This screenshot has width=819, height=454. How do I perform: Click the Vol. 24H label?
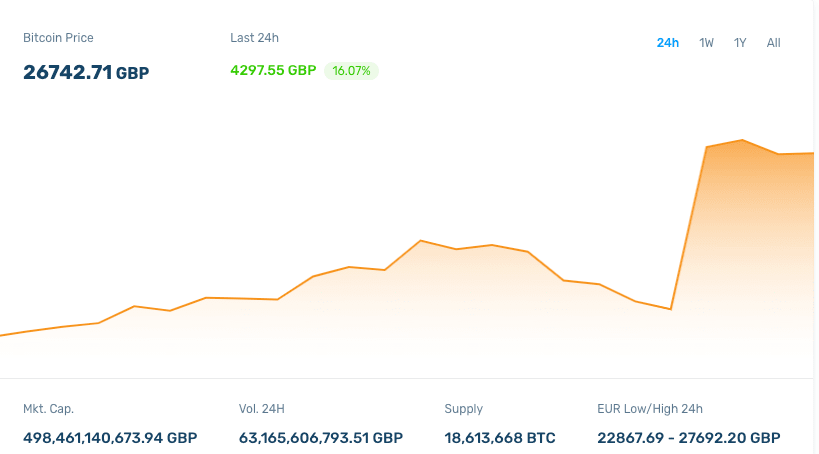(262, 409)
